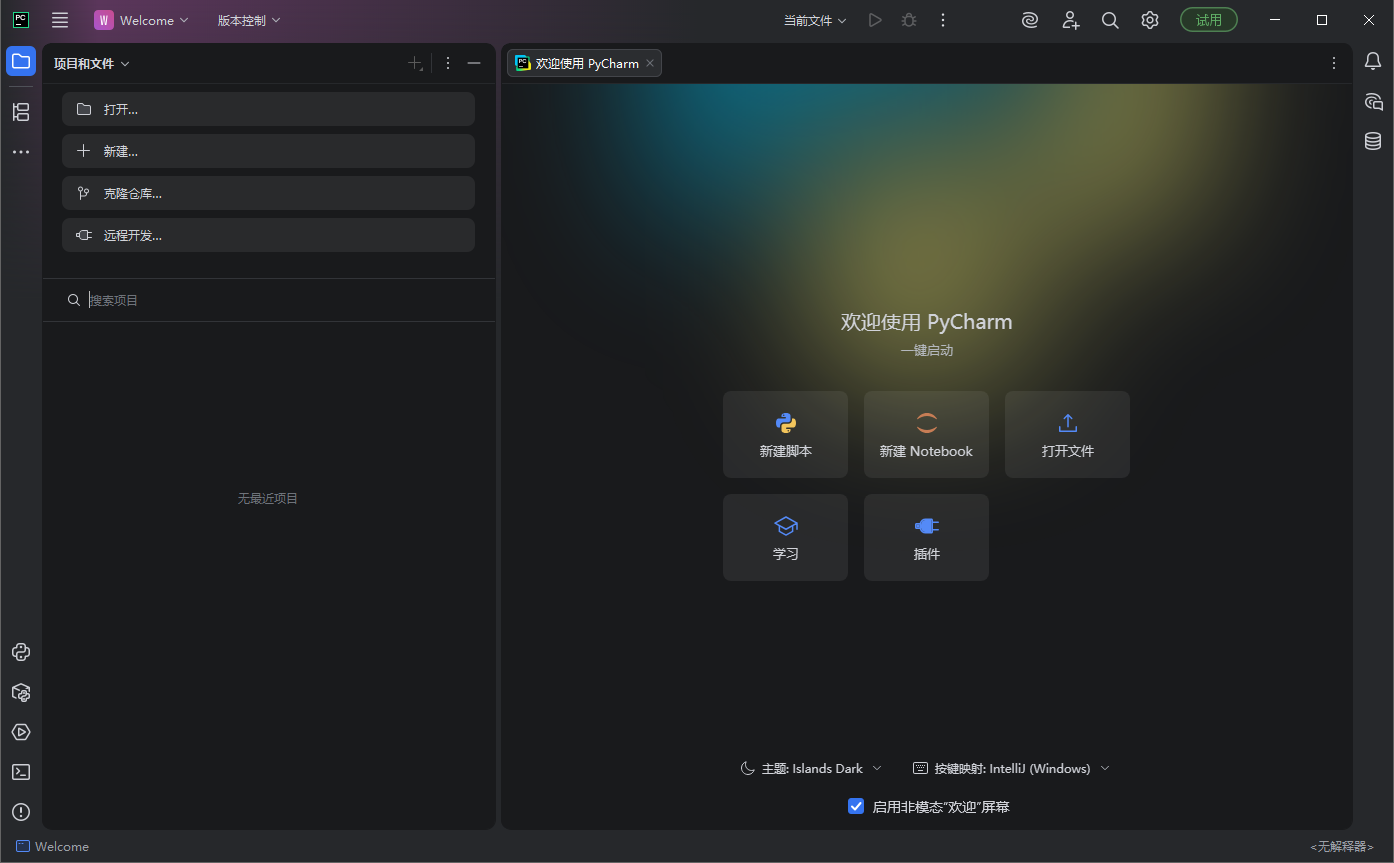Open 克隆仓库 to clone a repository
Viewport: 1394px width, 863px height.
[268, 193]
